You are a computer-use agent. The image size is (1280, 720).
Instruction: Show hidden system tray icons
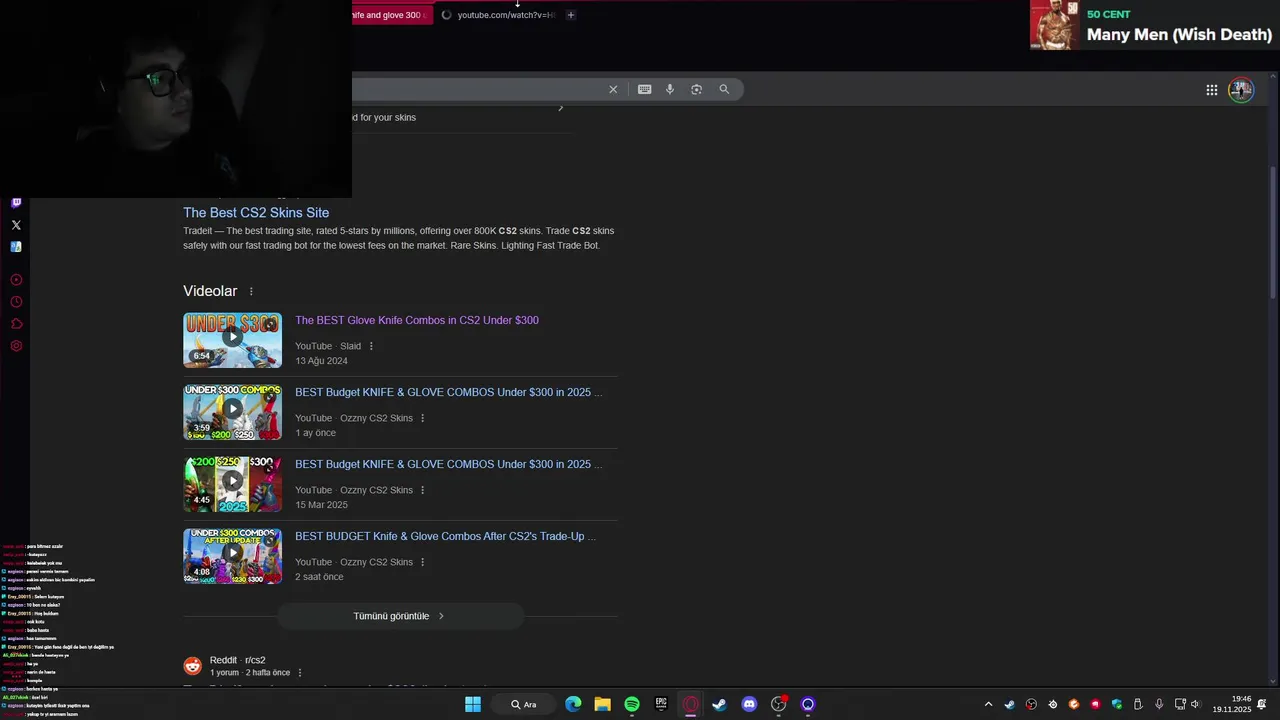coord(988,704)
